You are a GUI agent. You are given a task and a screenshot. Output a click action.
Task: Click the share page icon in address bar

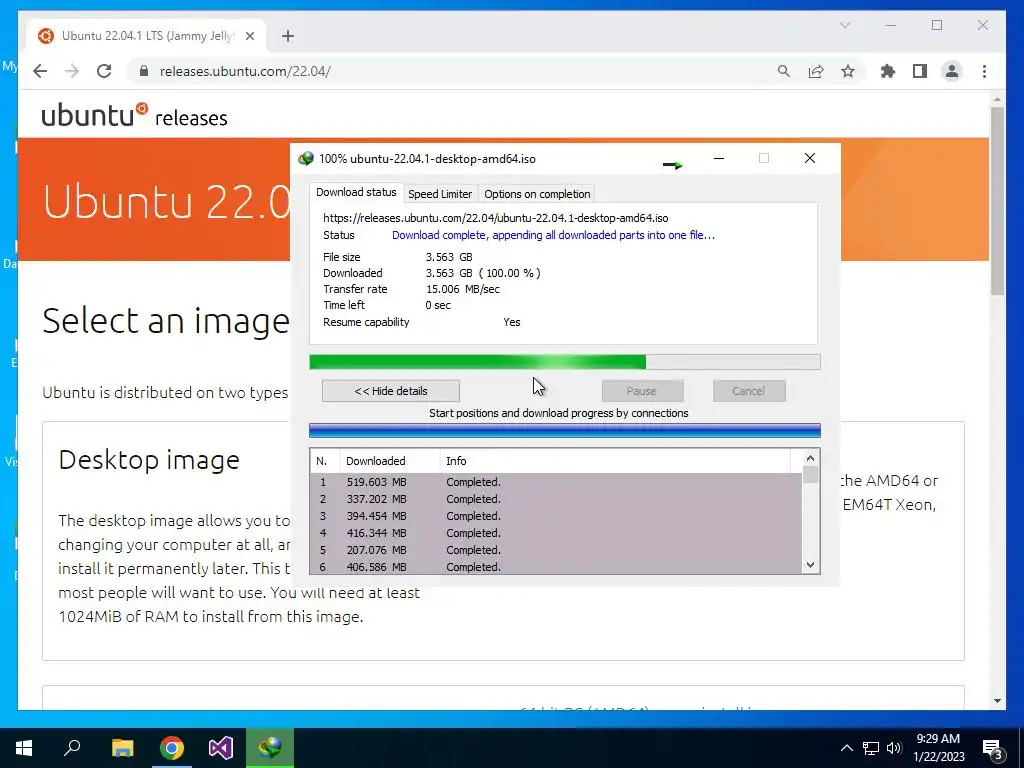pyautogui.click(x=816, y=71)
